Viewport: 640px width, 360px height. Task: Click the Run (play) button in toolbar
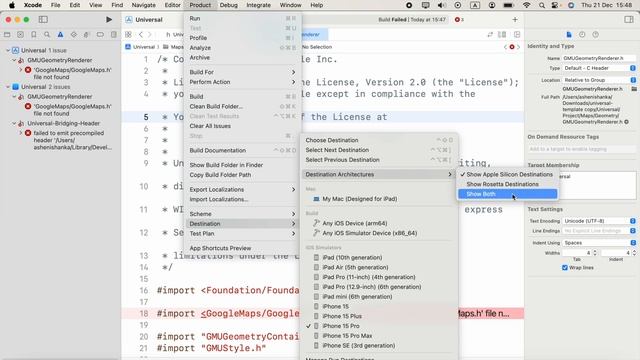109,20
